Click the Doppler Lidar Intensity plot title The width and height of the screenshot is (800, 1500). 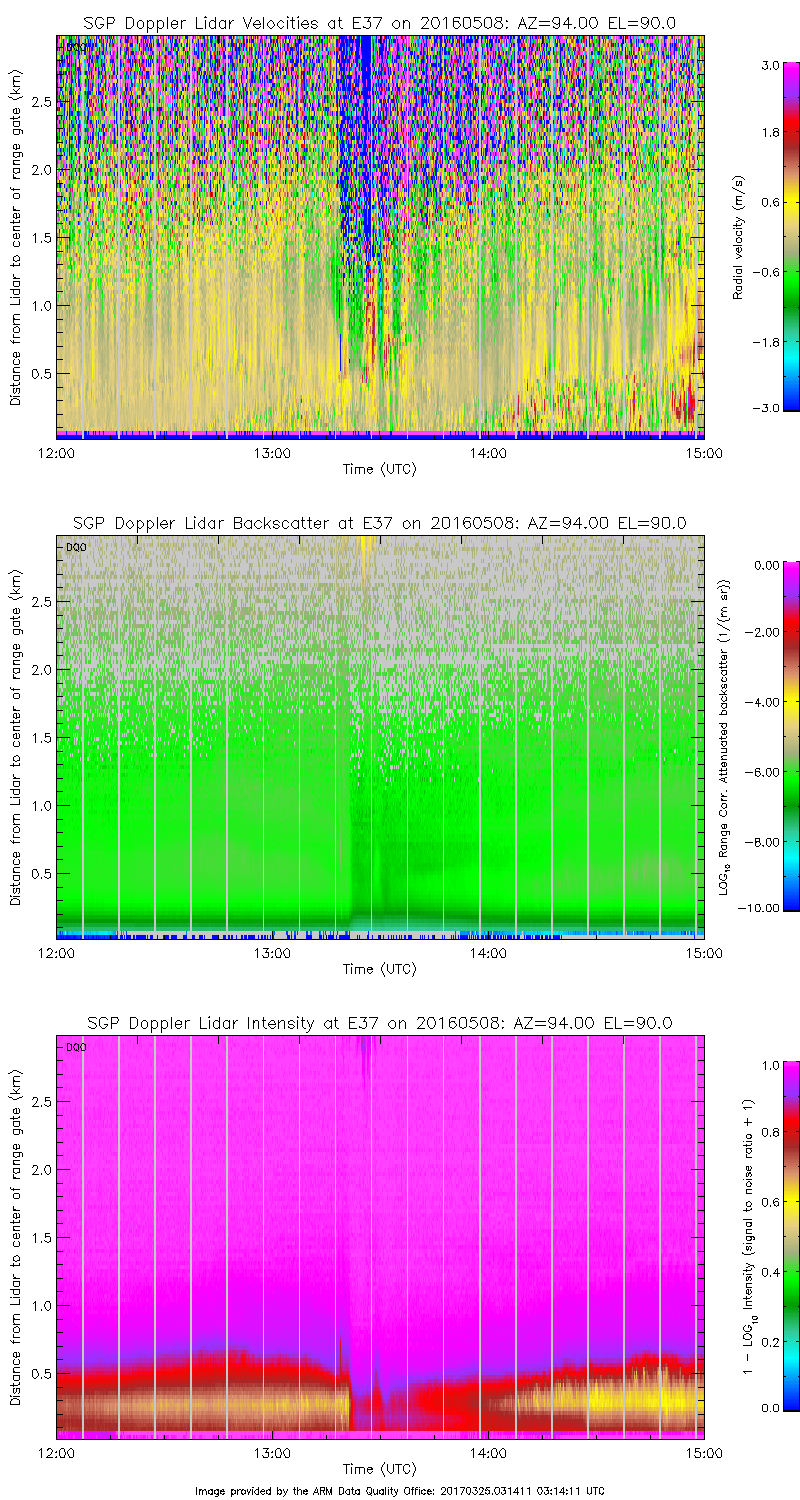(x=379, y=1023)
